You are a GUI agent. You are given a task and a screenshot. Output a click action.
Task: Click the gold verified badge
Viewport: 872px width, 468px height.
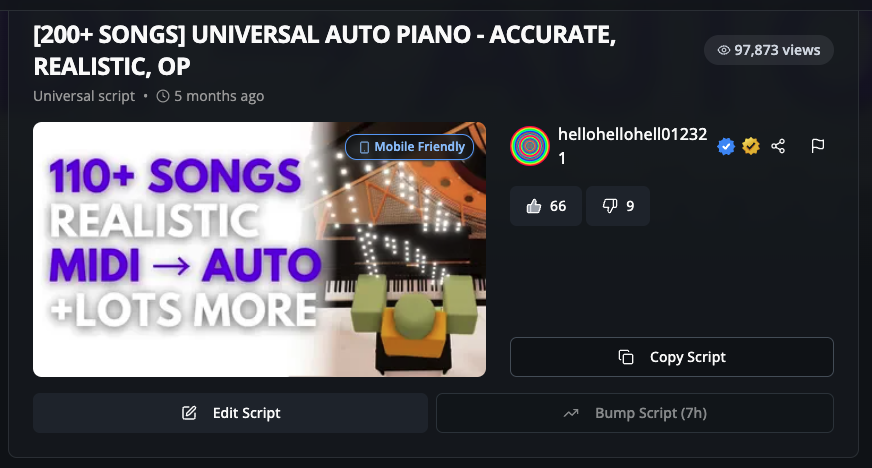751,146
